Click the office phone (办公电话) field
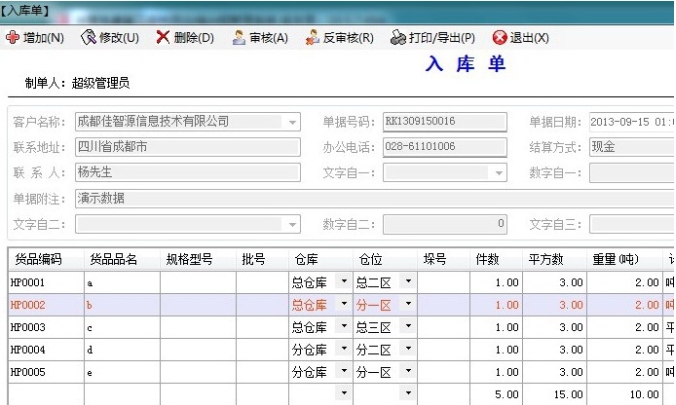This screenshot has height=405, width=676. [446, 147]
